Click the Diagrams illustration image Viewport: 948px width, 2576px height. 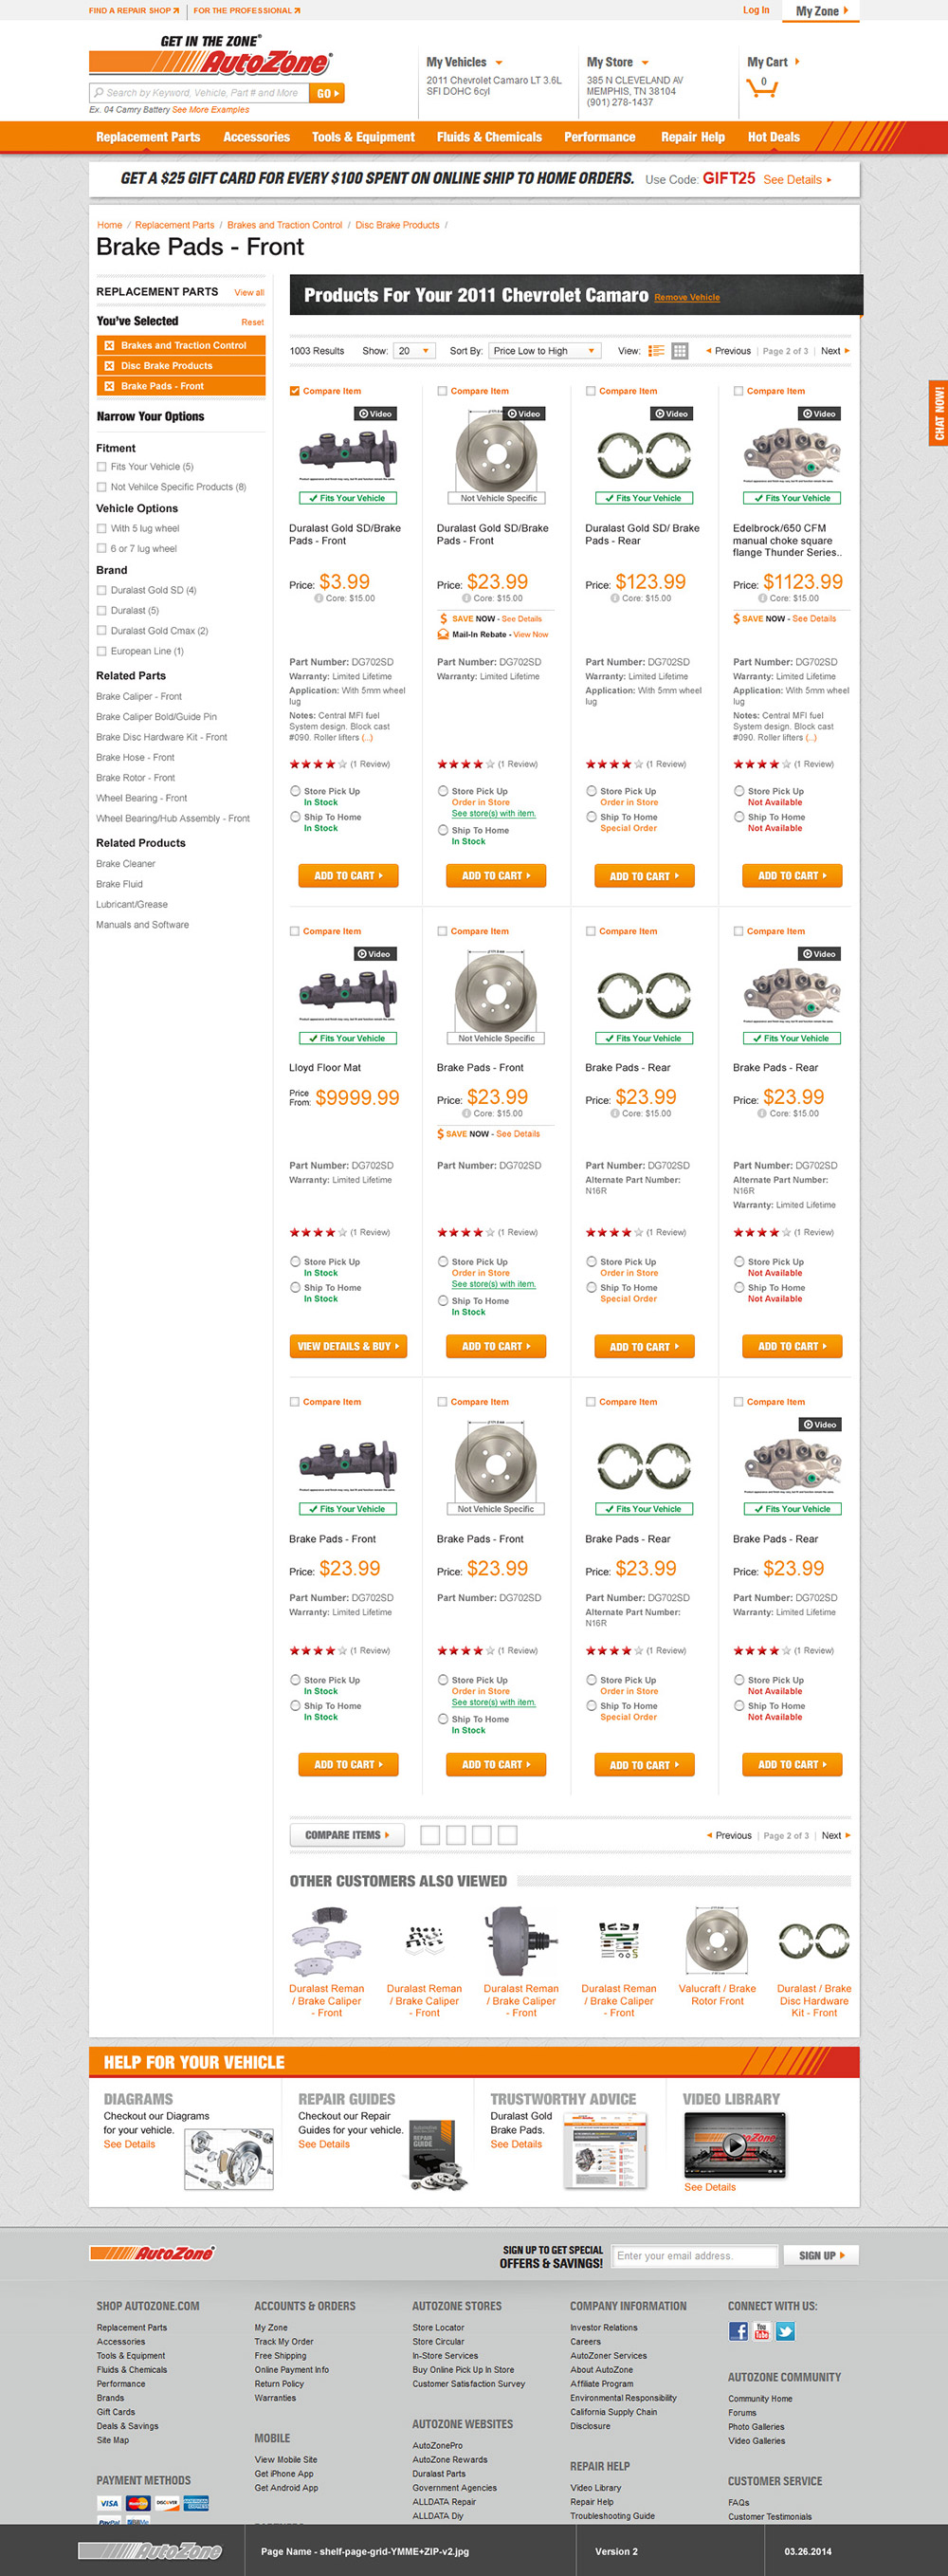click(229, 2158)
